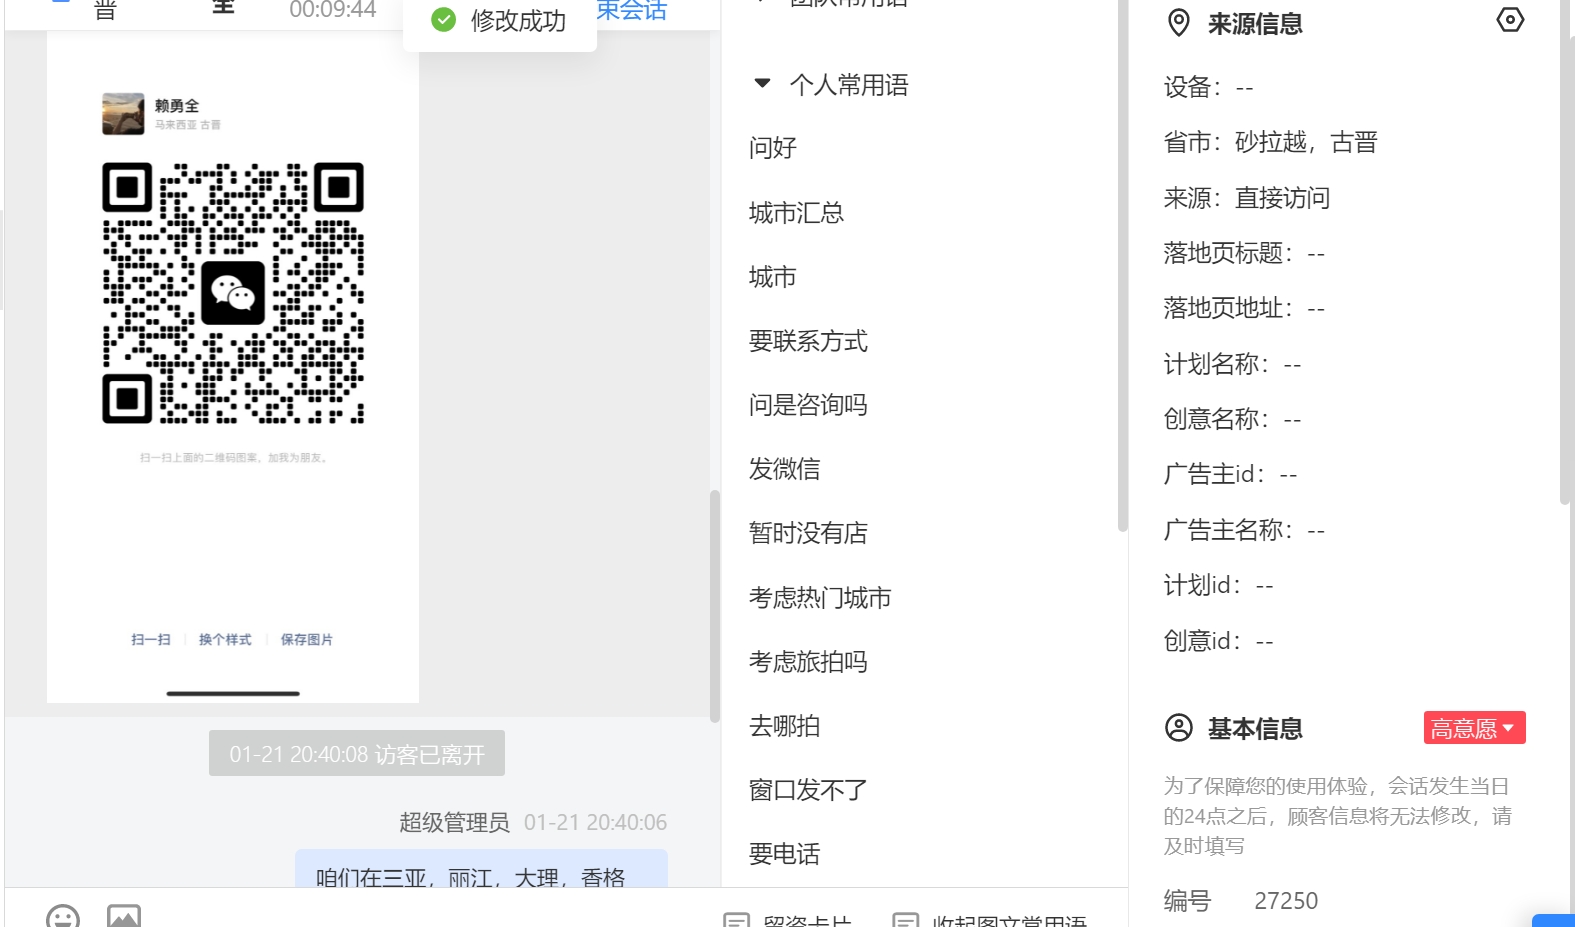1575x927 pixels.
Task: Click the end conversation link 束会话
Action: click(x=632, y=11)
